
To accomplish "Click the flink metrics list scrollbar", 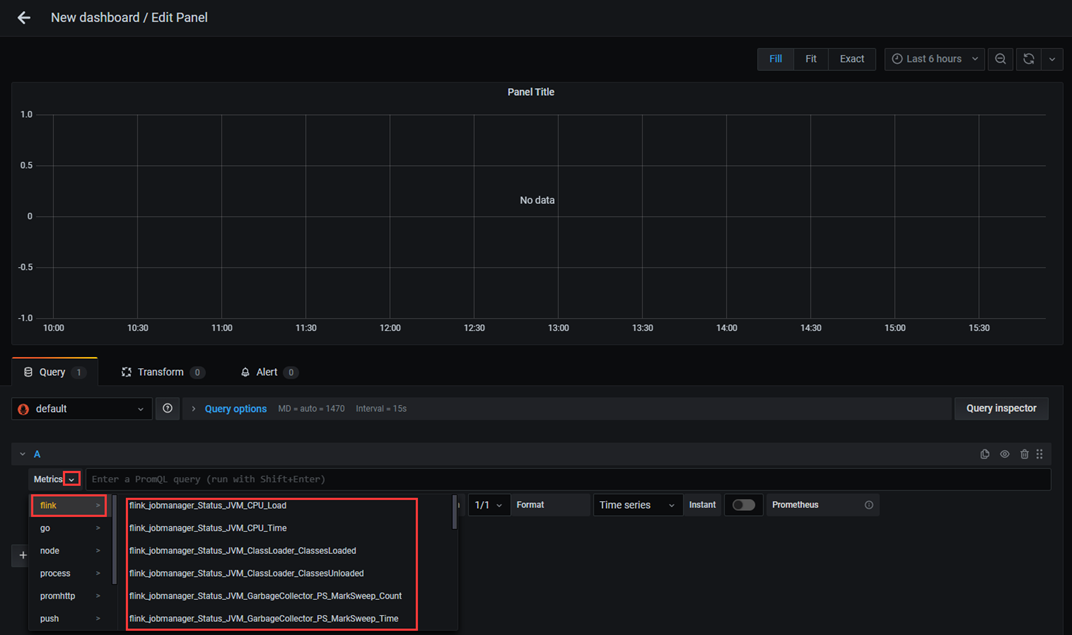I will (x=455, y=512).
